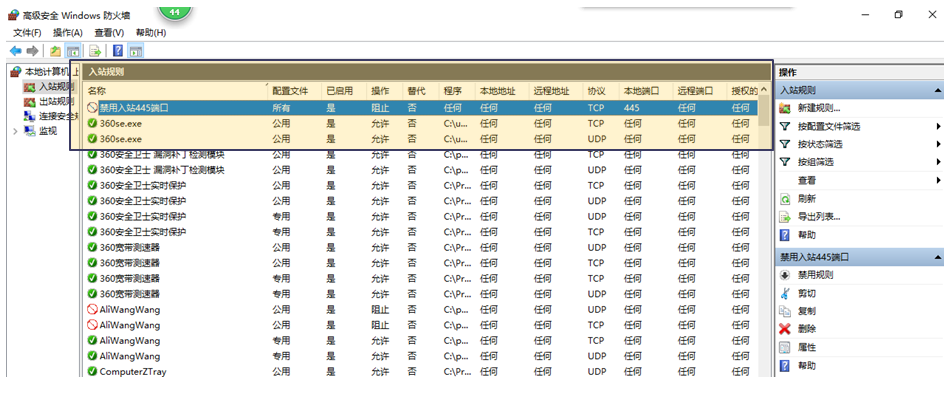This screenshot has height=397, width=944.
Task: Open the 操作(A) menu
Action: click(67, 33)
